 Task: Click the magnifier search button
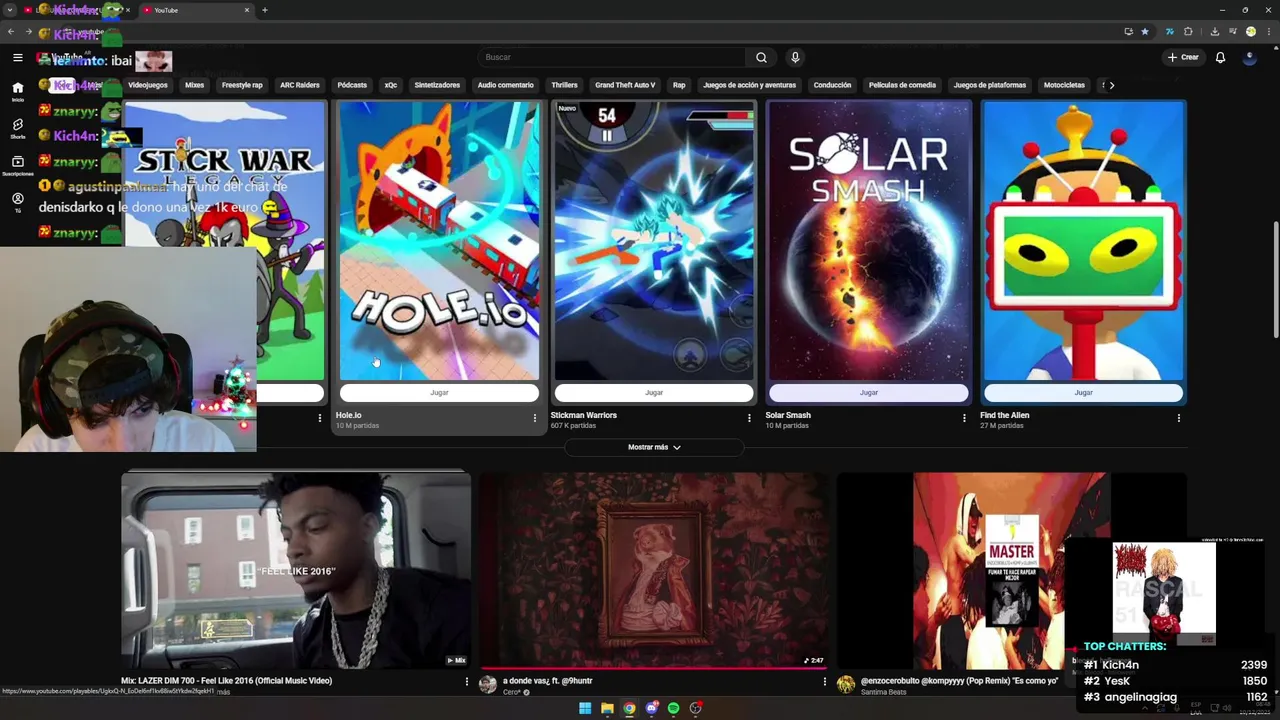[761, 57]
